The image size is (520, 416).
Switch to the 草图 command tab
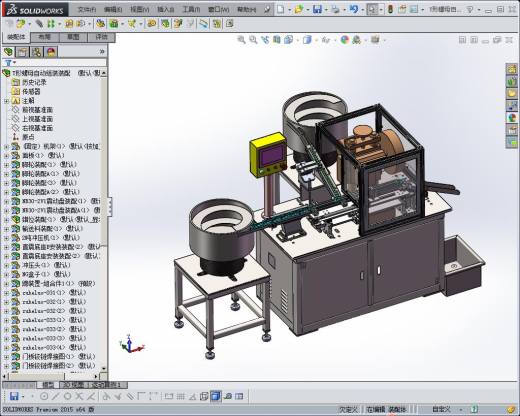73,37
